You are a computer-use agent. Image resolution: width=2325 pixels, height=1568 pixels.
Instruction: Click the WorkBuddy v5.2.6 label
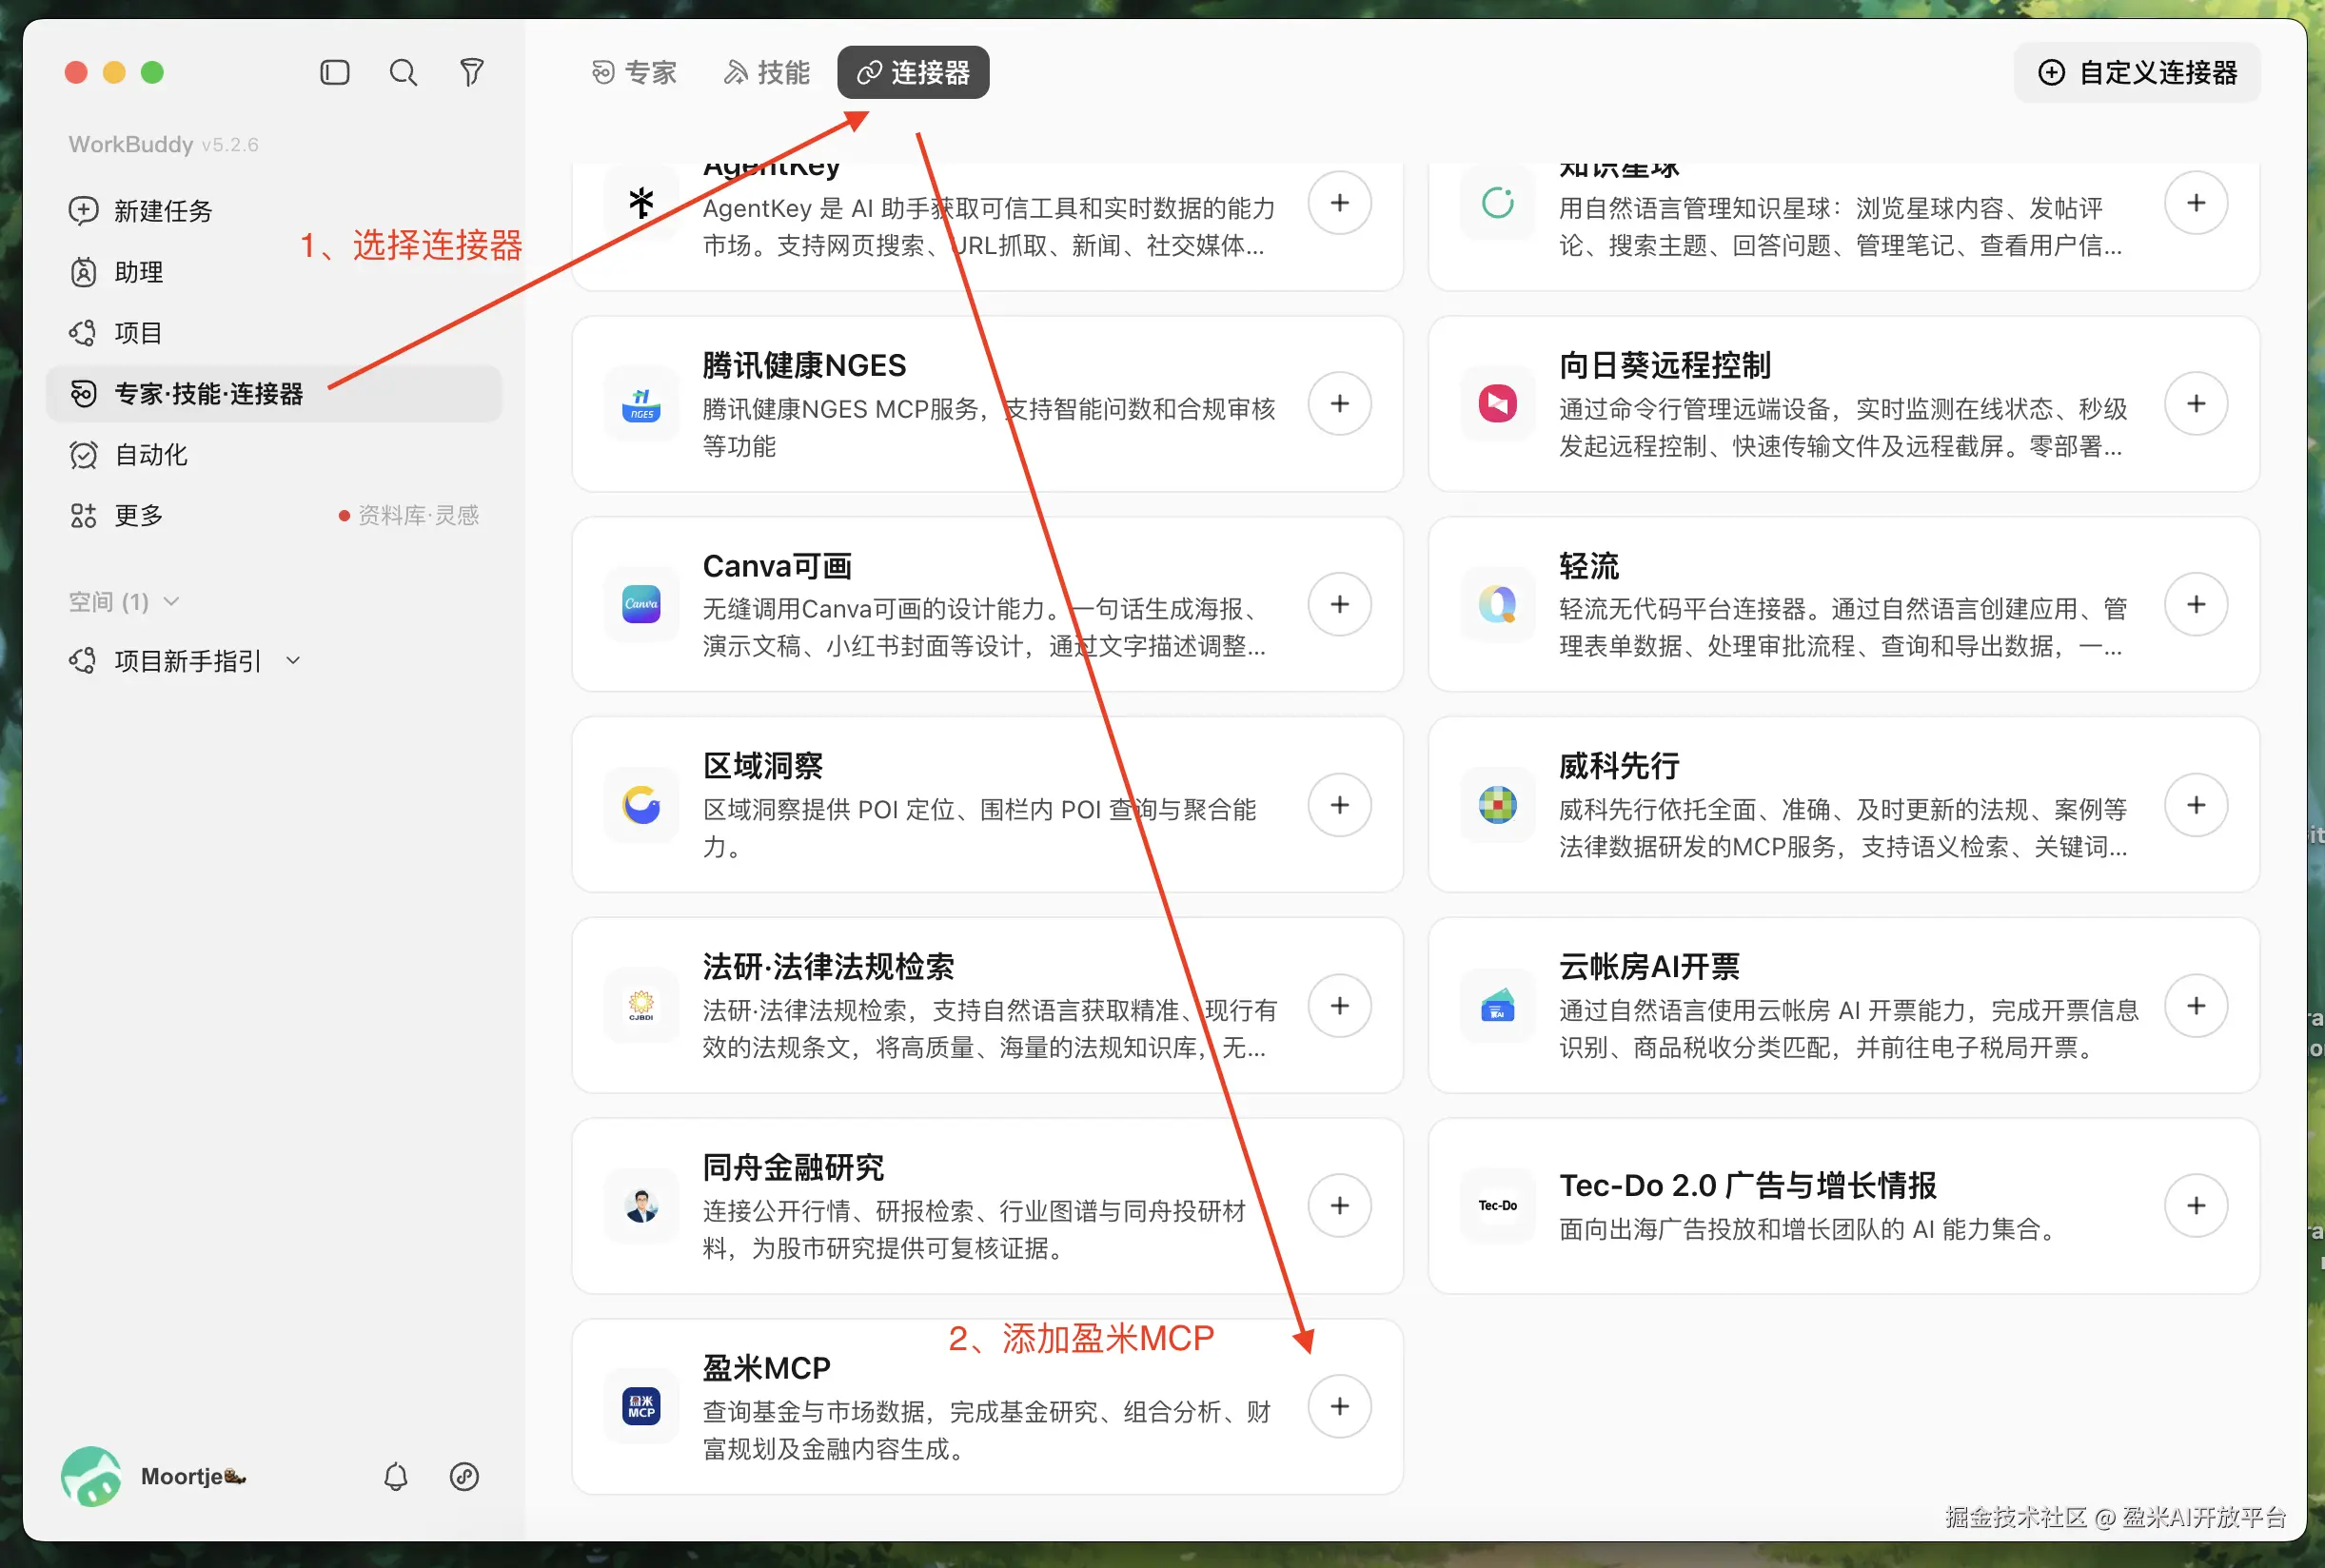click(x=163, y=144)
